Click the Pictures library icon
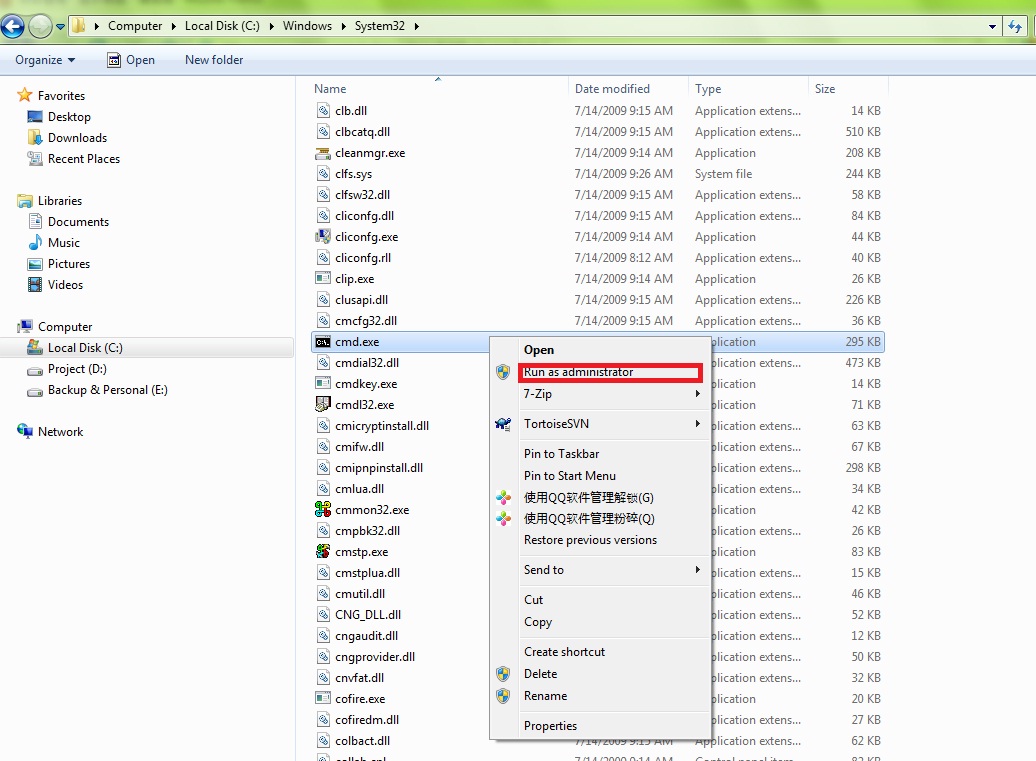The width and height of the screenshot is (1036, 761). pyautogui.click(x=35, y=264)
